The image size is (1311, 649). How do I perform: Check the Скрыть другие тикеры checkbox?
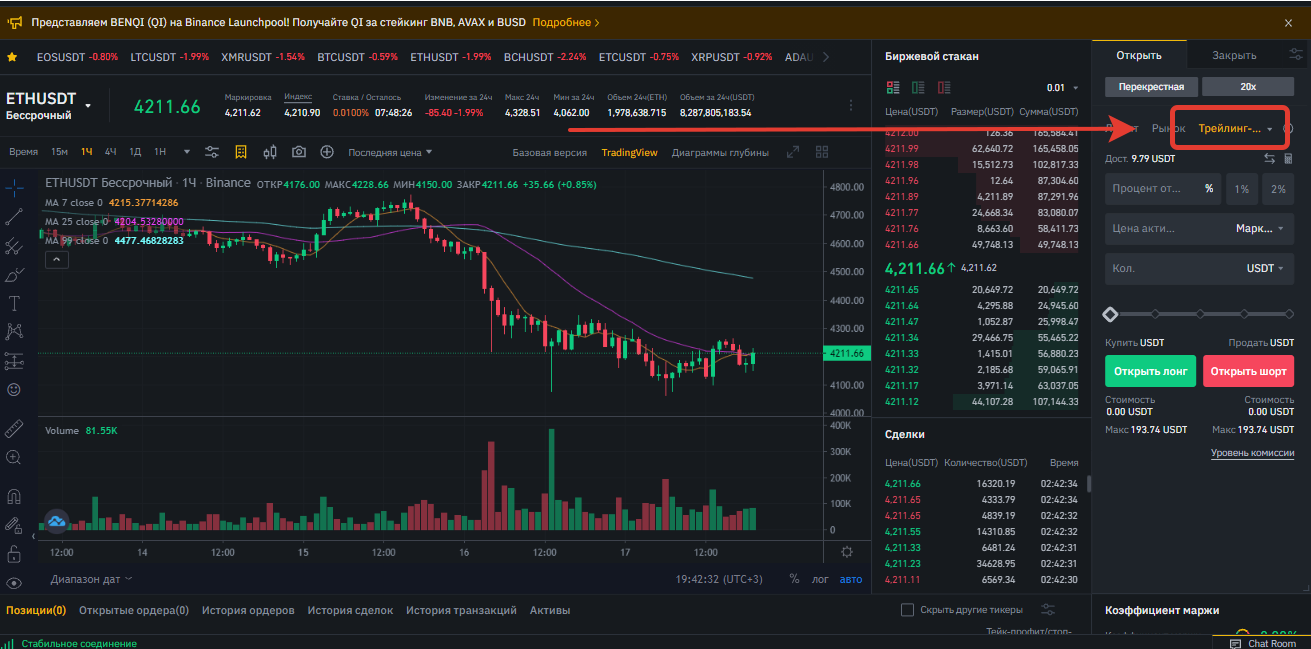click(908, 610)
